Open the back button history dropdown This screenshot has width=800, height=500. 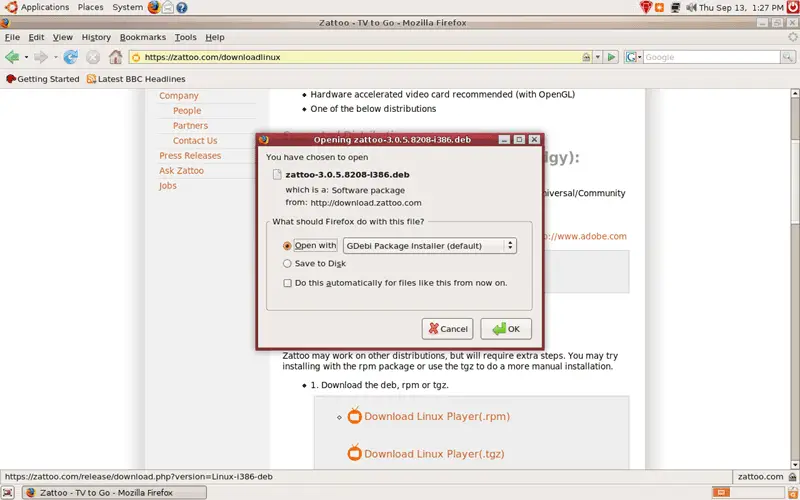tap(27, 57)
